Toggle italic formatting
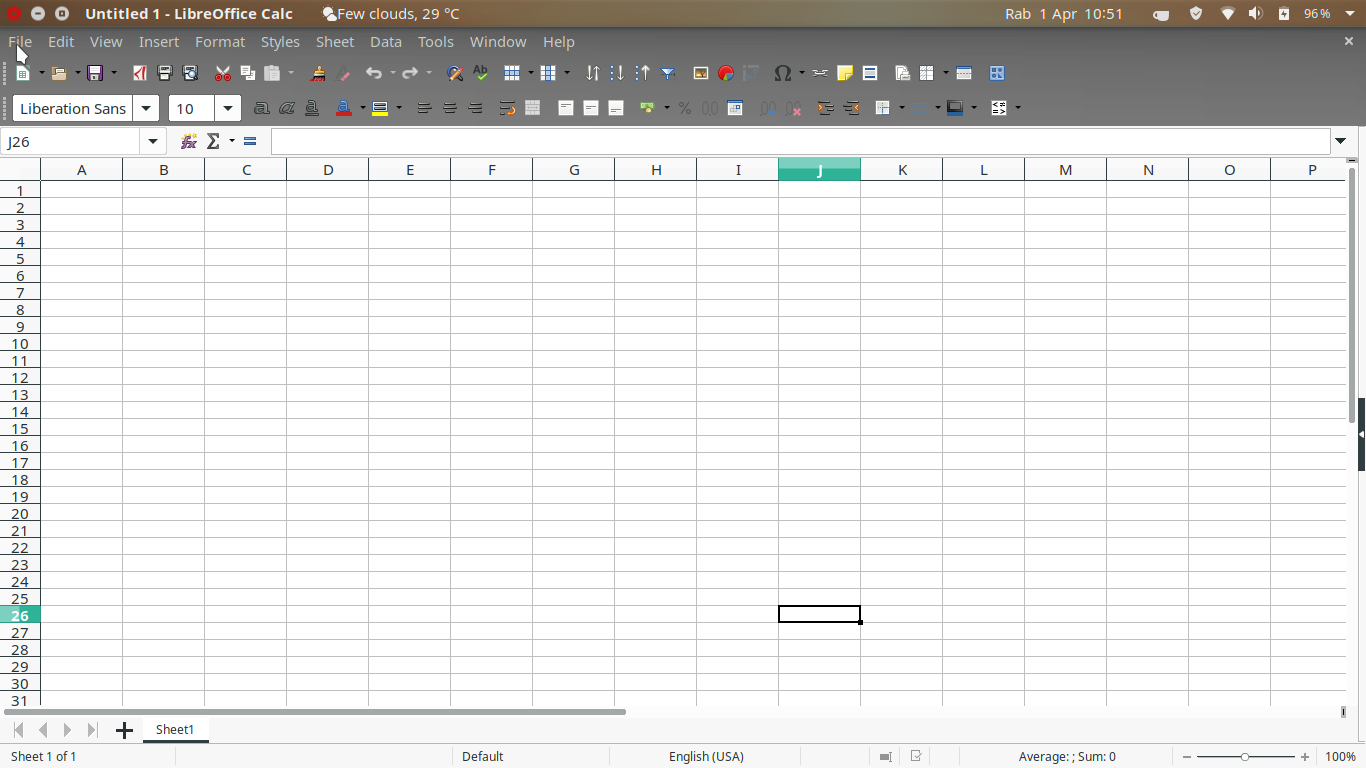The width and height of the screenshot is (1366, 768). coord(287,108)
